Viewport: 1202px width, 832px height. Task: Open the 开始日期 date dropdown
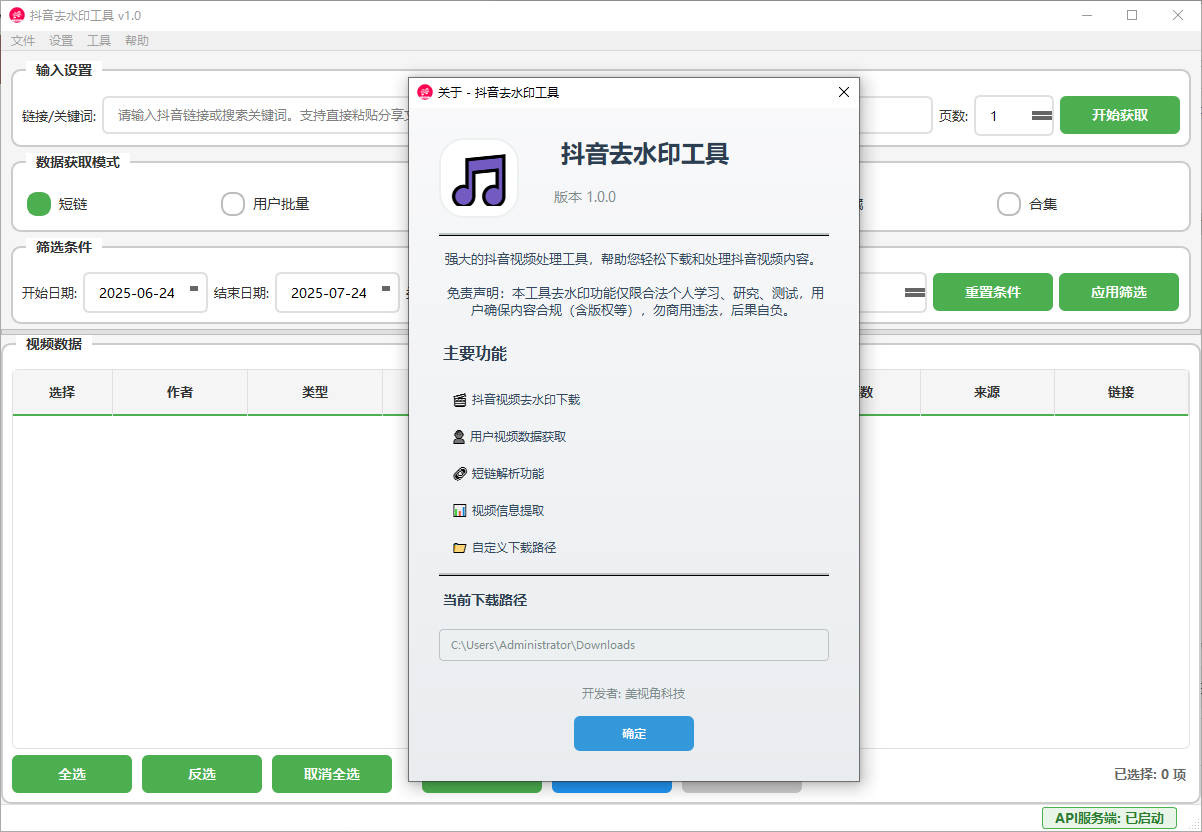pyautogui.click(x=194, y=289)
